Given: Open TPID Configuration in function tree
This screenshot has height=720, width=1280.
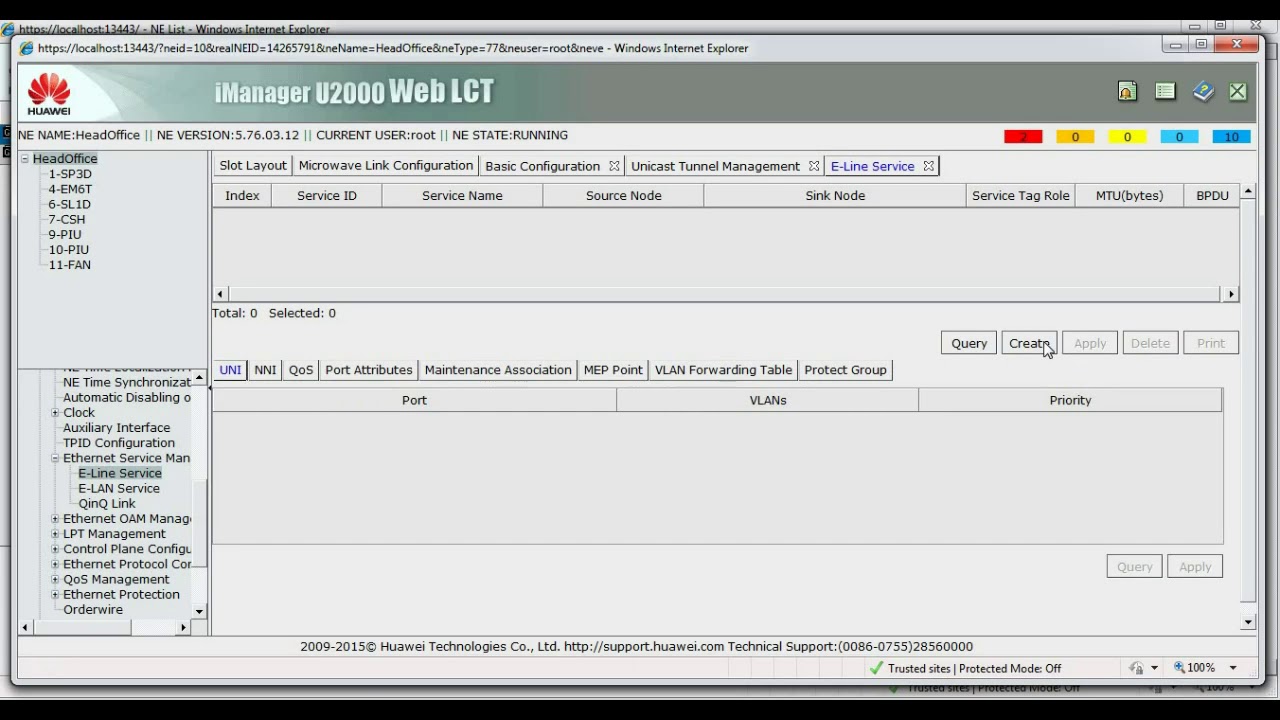Looking at the screenshot, I should (x=119, y=443).
